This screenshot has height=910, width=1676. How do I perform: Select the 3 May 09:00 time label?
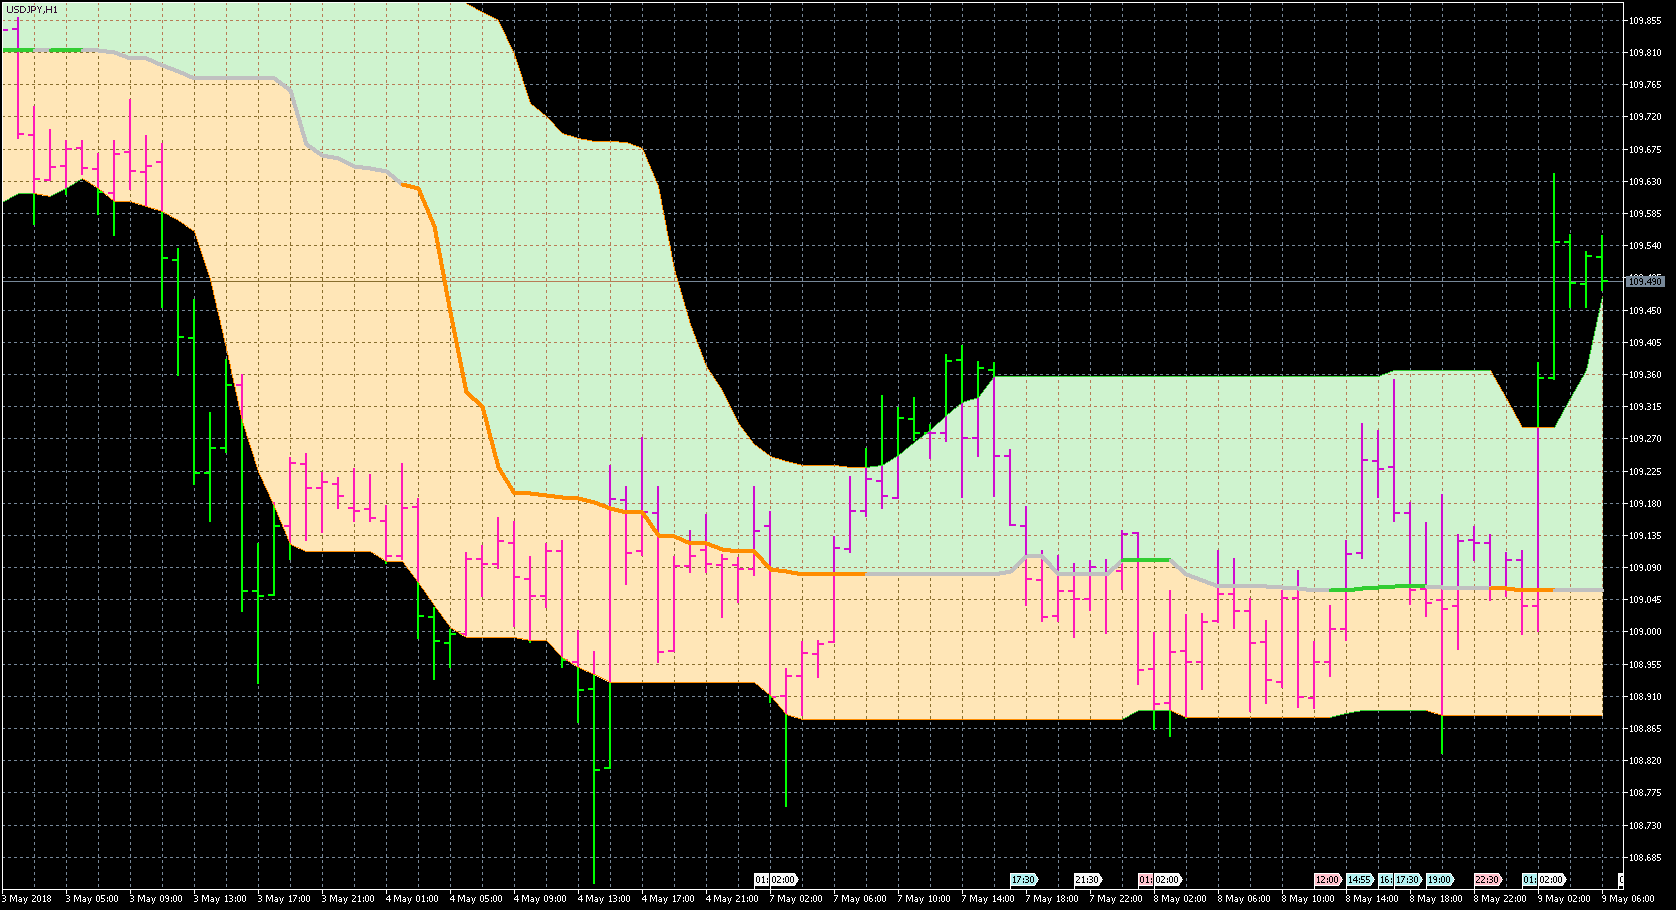pyautogui.click(x=156, y=899)
